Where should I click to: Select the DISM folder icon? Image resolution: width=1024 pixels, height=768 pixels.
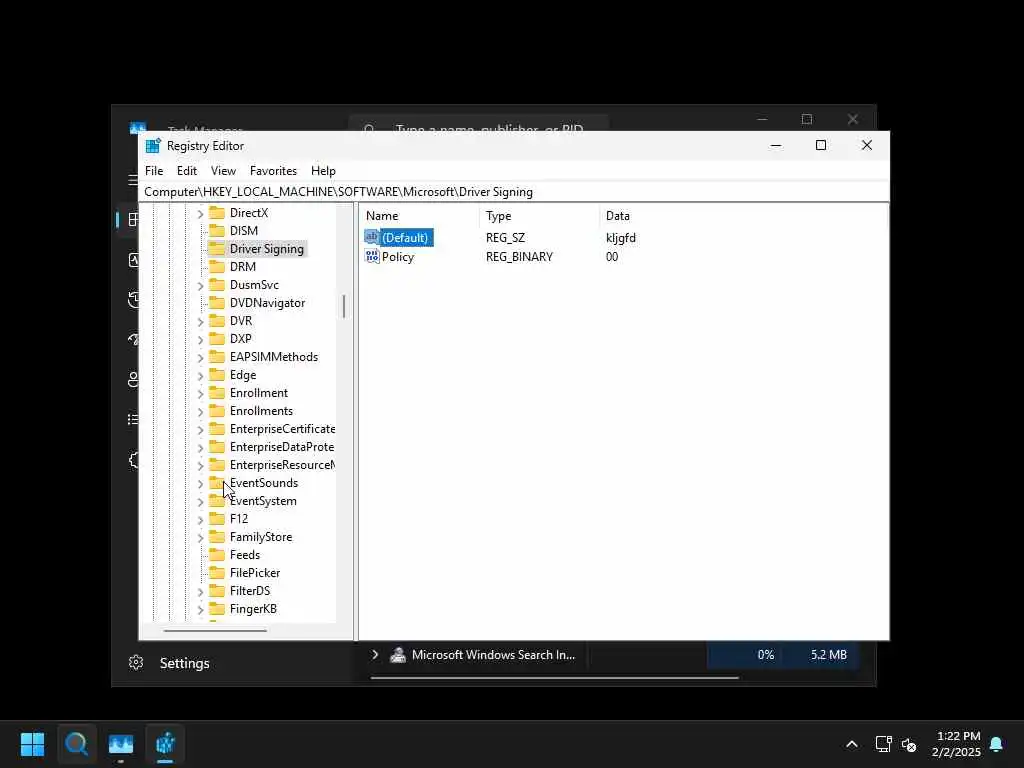click(x=217, y=231)
